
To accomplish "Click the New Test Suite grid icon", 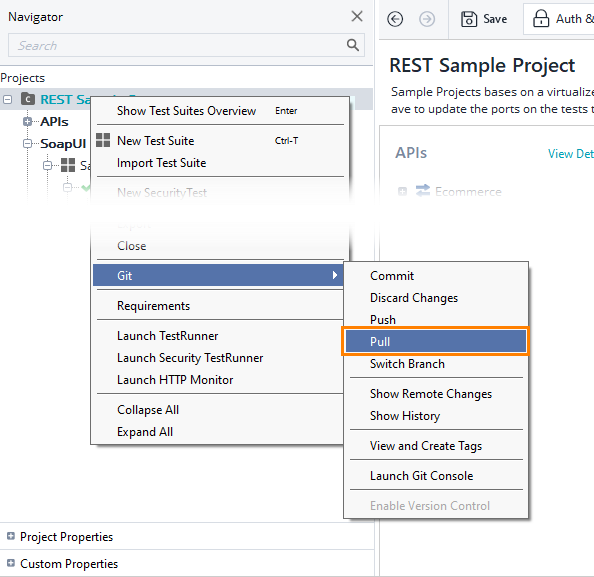I will tap(103, 140).
